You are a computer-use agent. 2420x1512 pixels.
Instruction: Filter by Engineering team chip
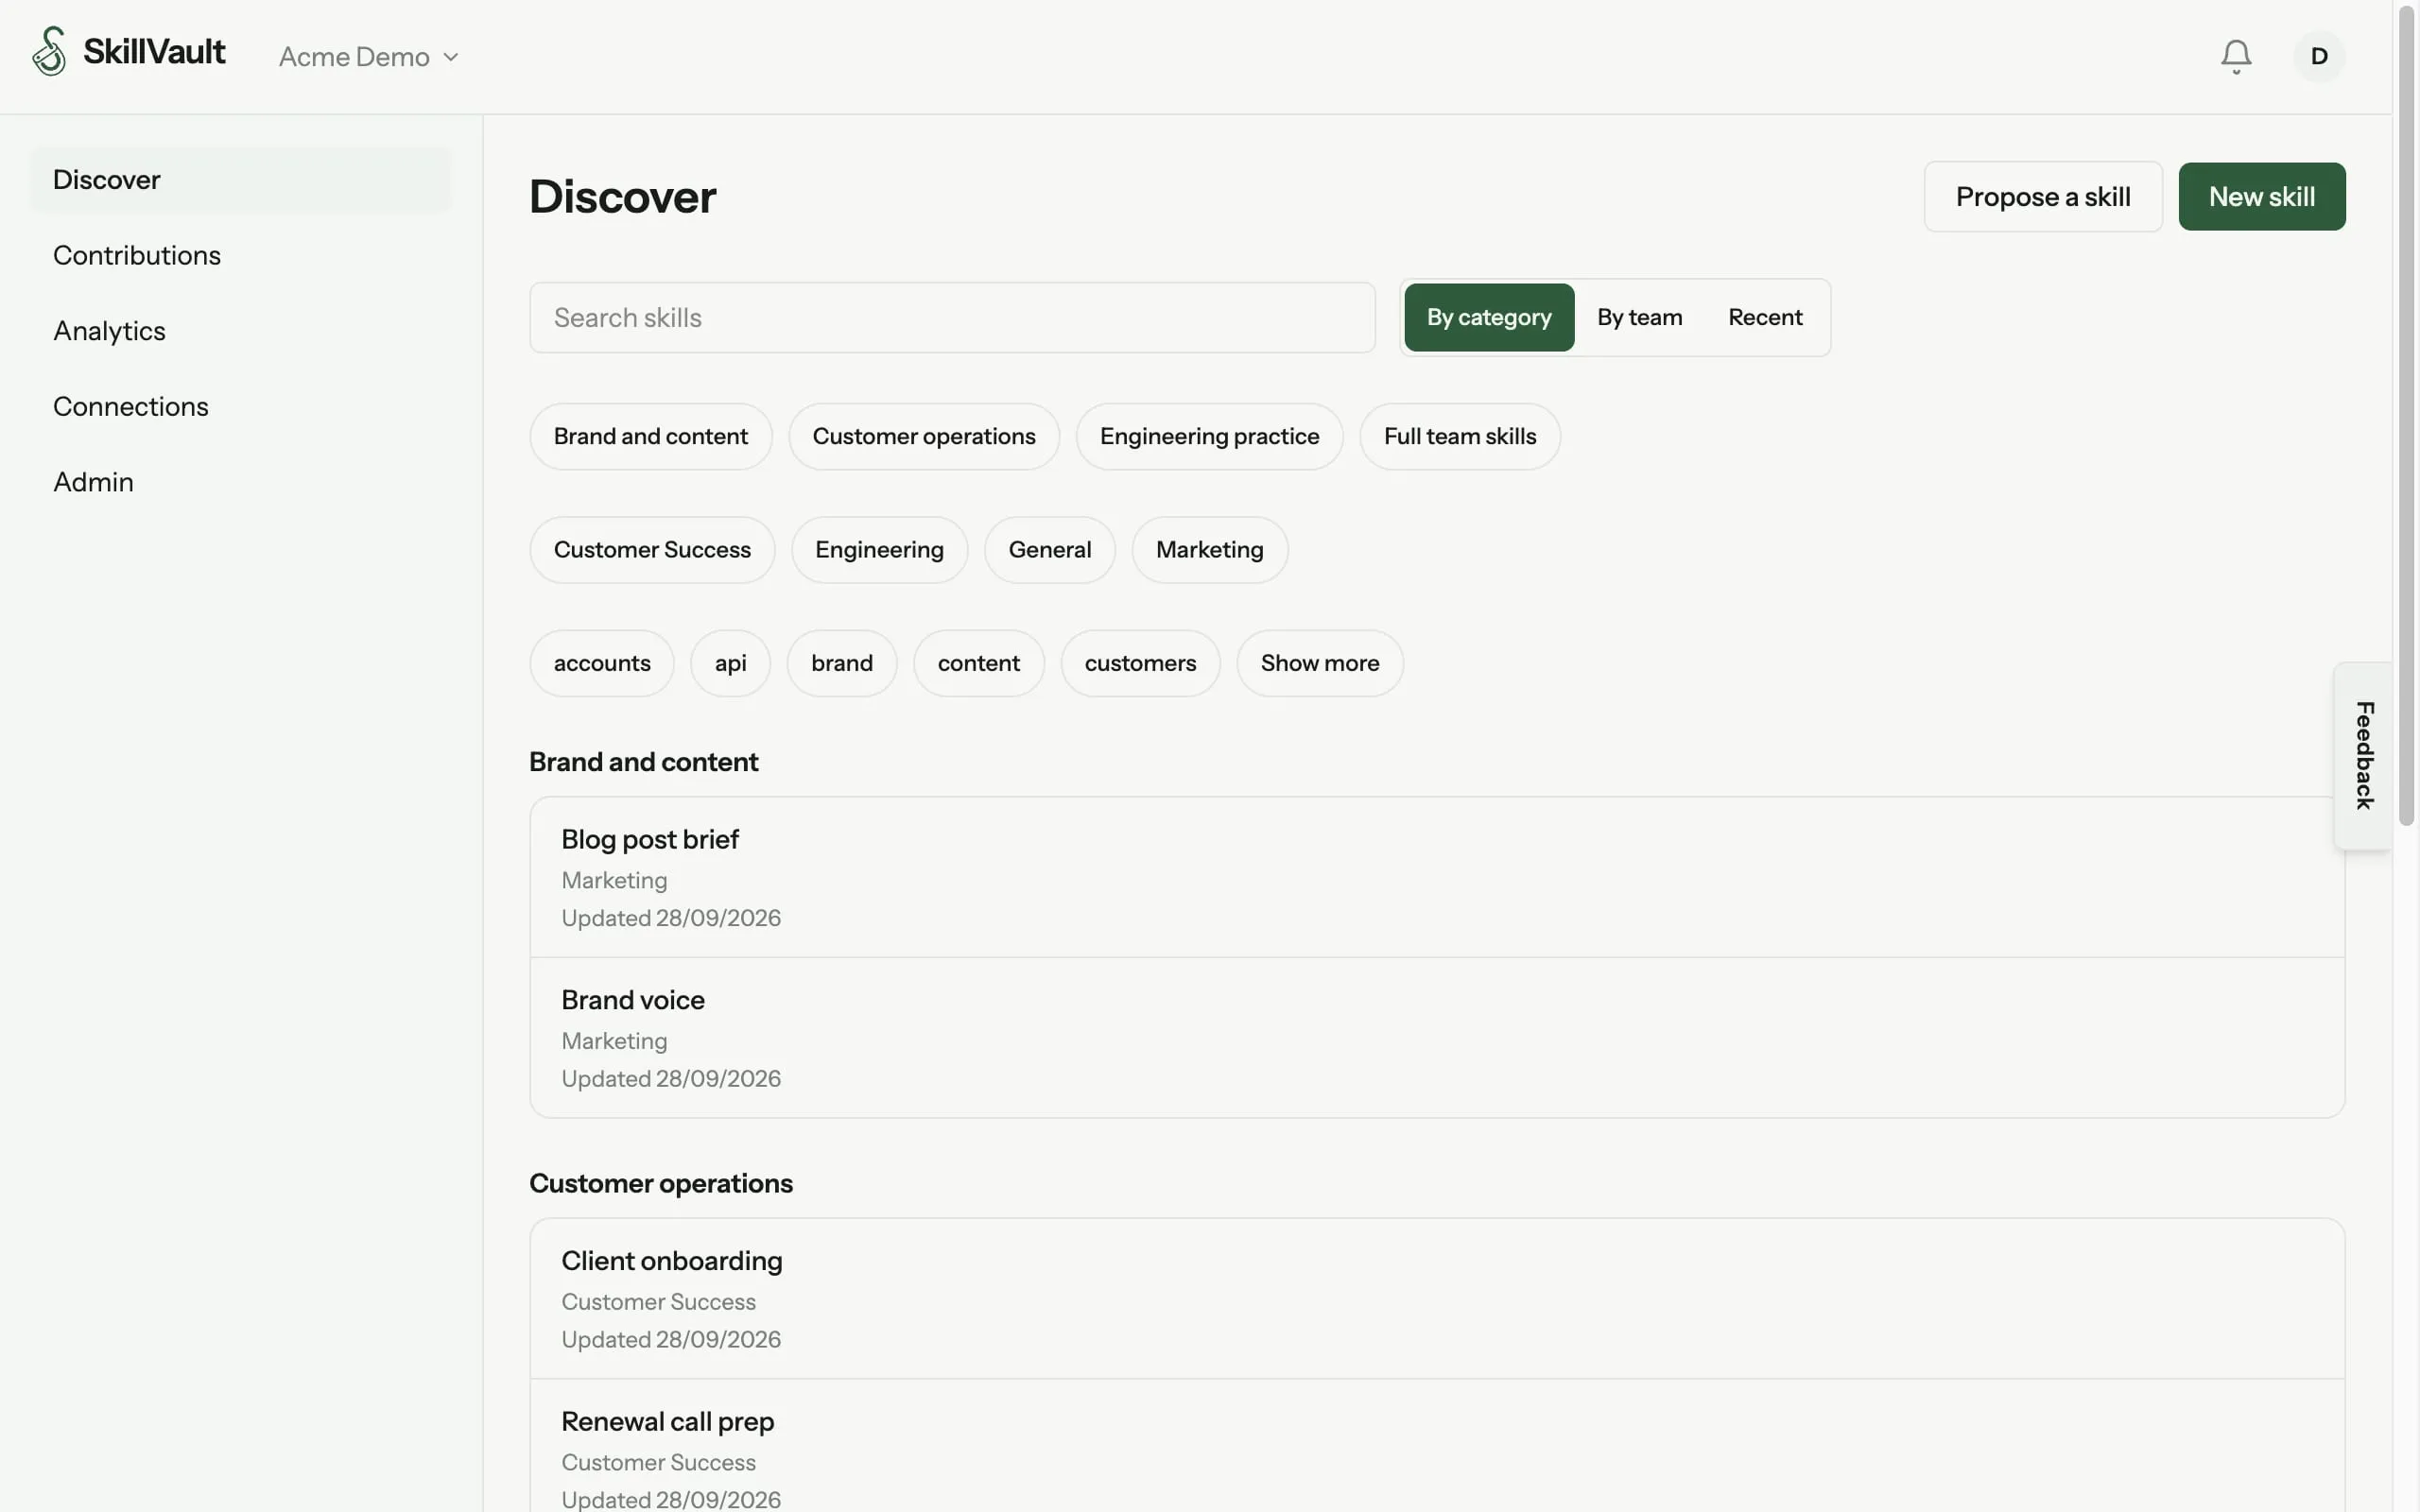point(879,550)
